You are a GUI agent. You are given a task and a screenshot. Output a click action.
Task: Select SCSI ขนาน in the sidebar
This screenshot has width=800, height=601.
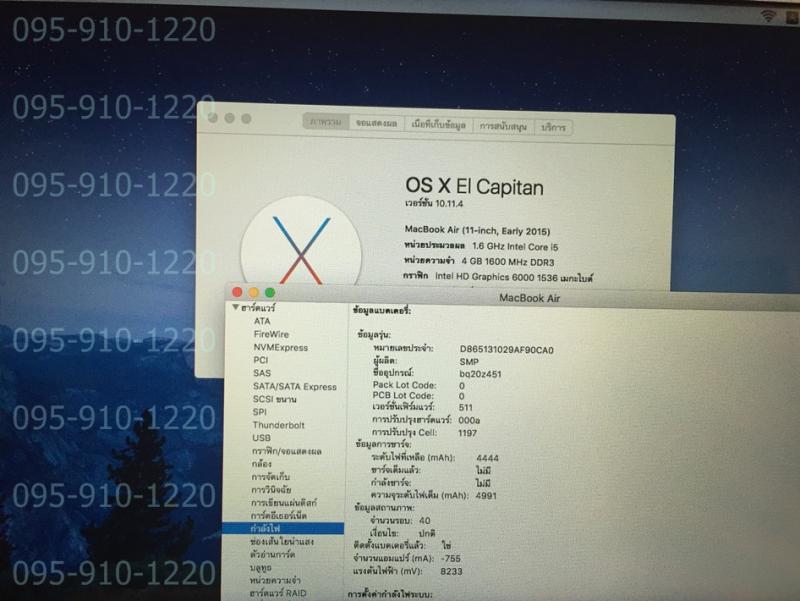coord(274,399)
